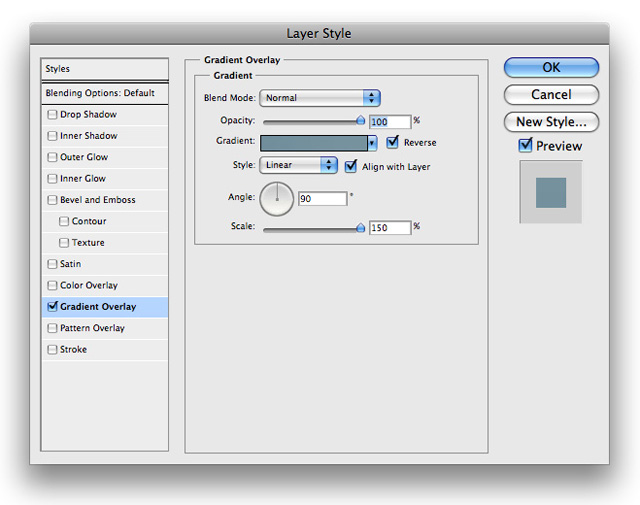Click the Opacity slider handle
This screenshot has height=505, width=640.
[360, 120]
